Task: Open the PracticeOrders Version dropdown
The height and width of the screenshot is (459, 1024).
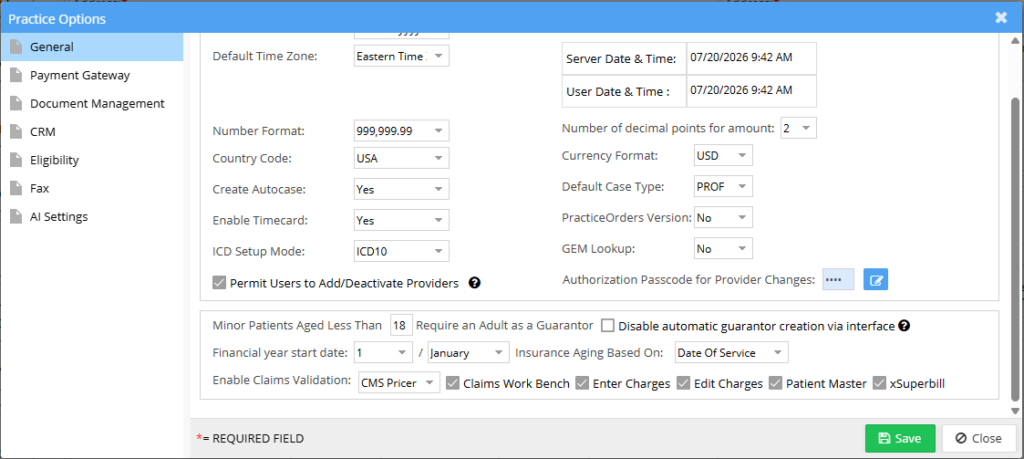Action: click(724, 217)
